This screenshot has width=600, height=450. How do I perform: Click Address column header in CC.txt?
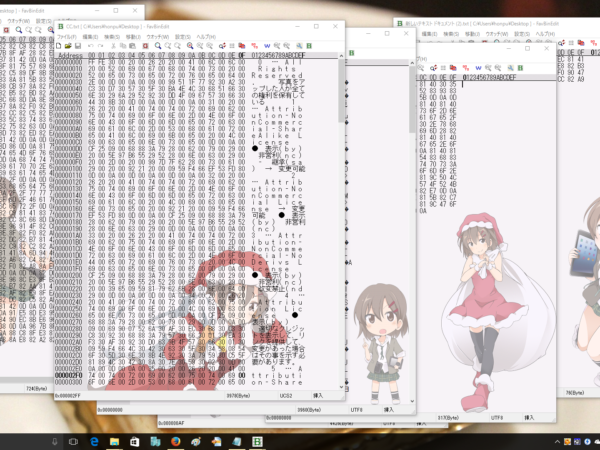(70, 55)
